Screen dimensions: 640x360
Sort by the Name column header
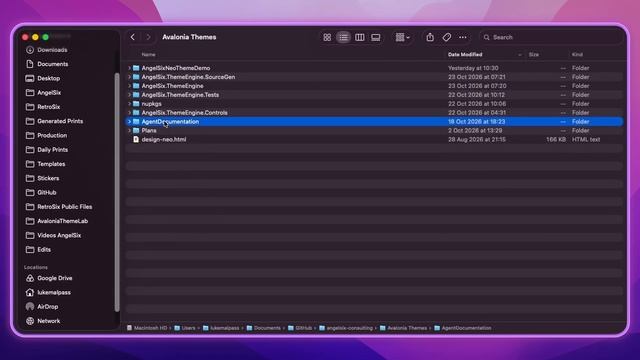pyautogui.click(x=148, y=55)
